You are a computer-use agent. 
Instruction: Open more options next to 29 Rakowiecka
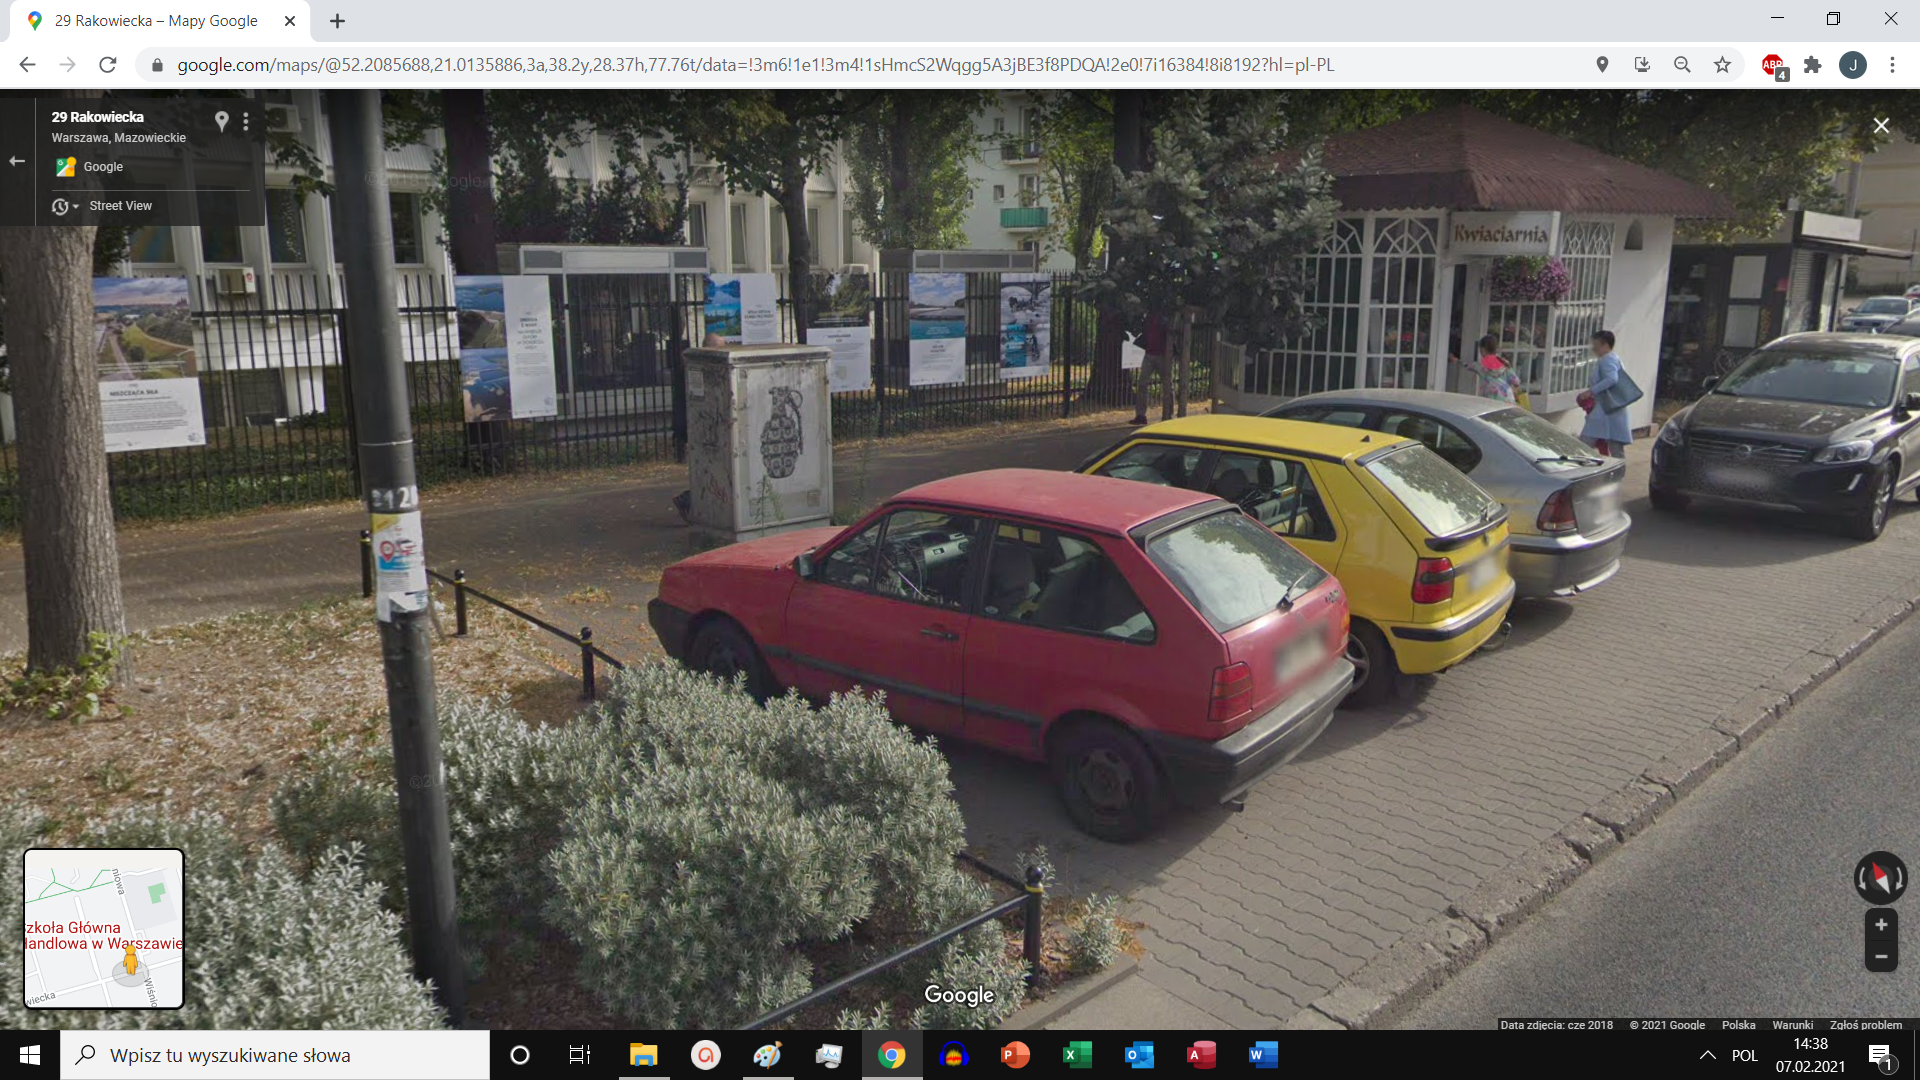(x=246, y=121)
